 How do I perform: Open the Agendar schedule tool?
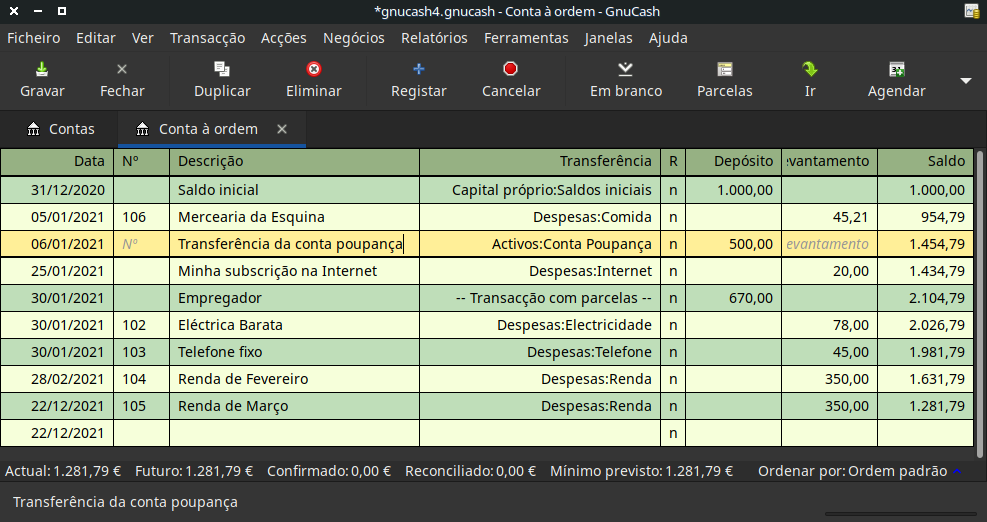tap(896, 70)
